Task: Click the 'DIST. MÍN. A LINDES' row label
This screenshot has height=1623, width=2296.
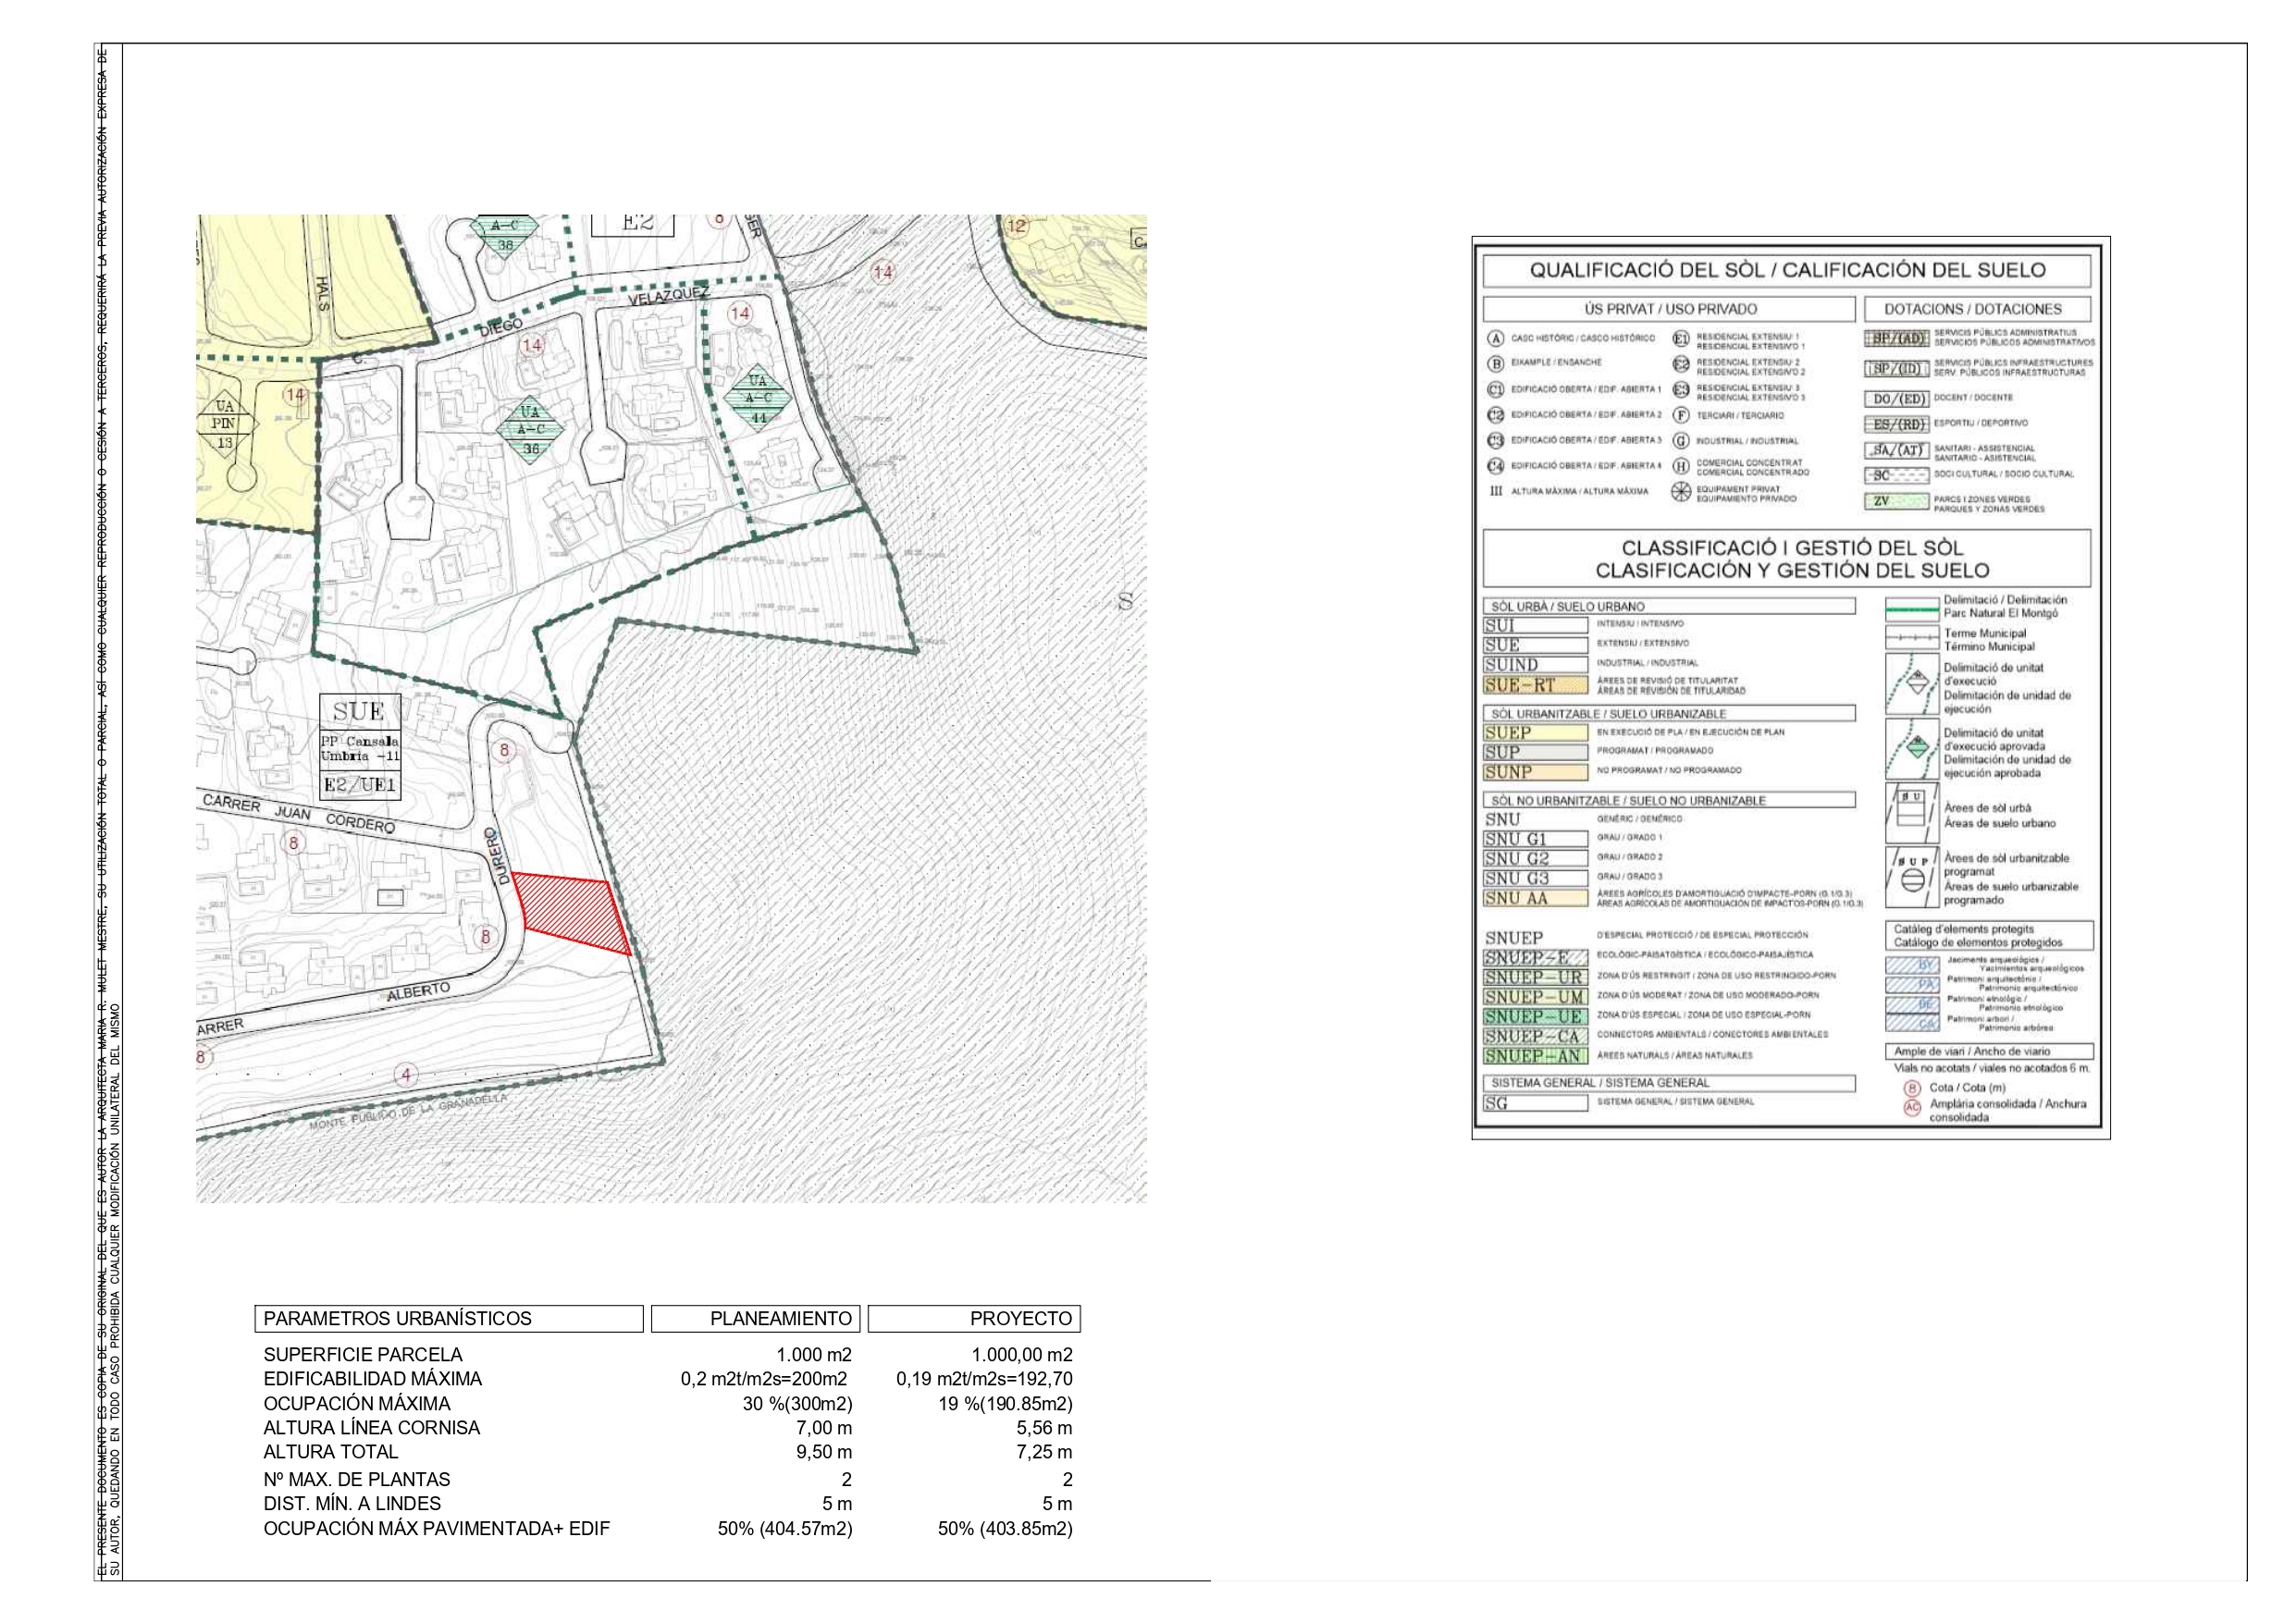Action: pos(352,1504)
